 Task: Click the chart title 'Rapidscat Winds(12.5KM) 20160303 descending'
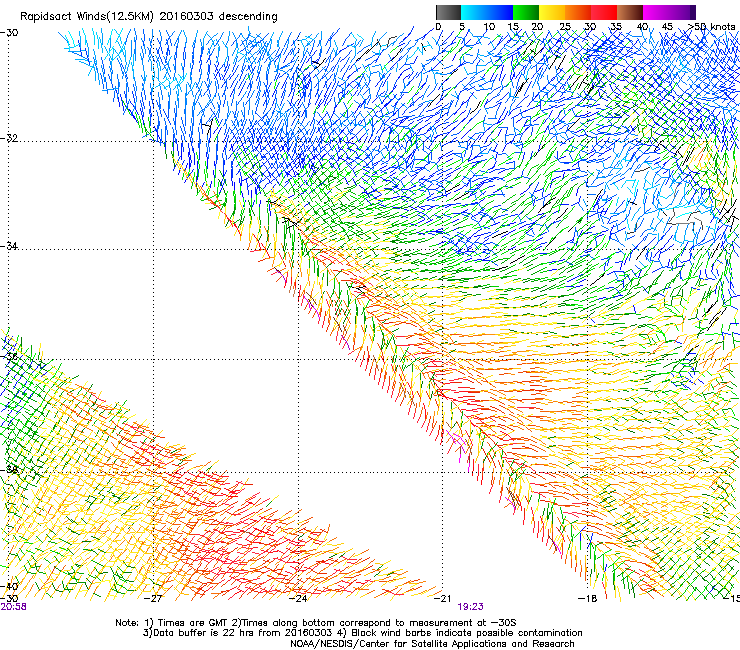149,17
